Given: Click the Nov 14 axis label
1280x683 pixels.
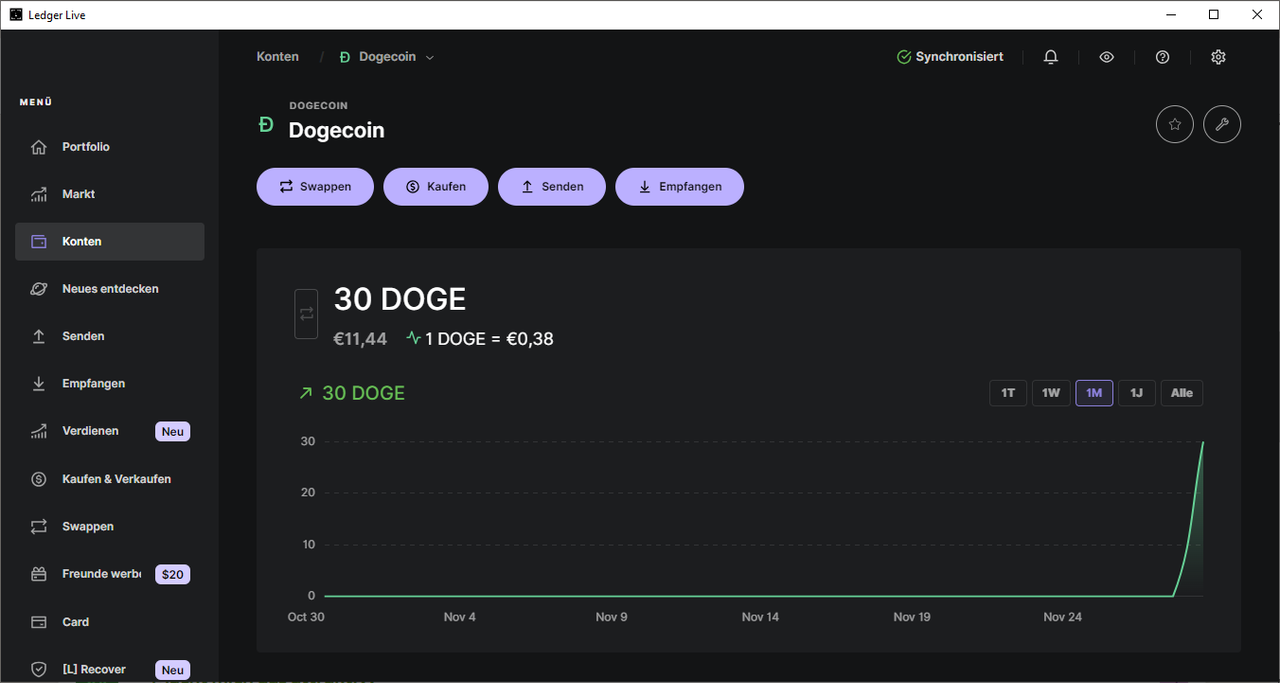Looking at the screenshot, I should tap(760, 617).
